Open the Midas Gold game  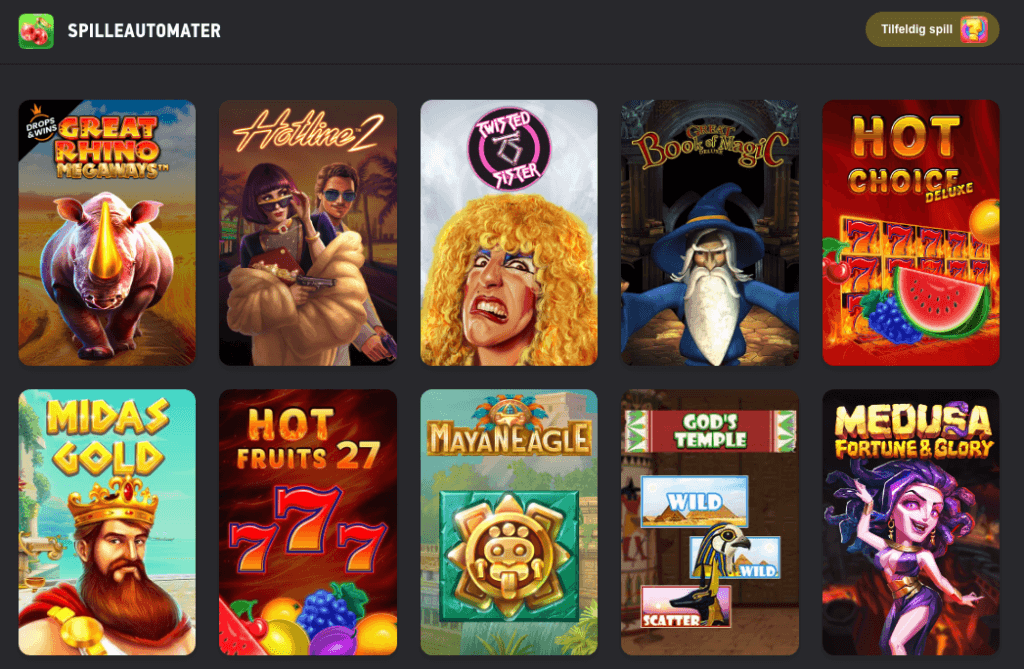coord(107,522)
